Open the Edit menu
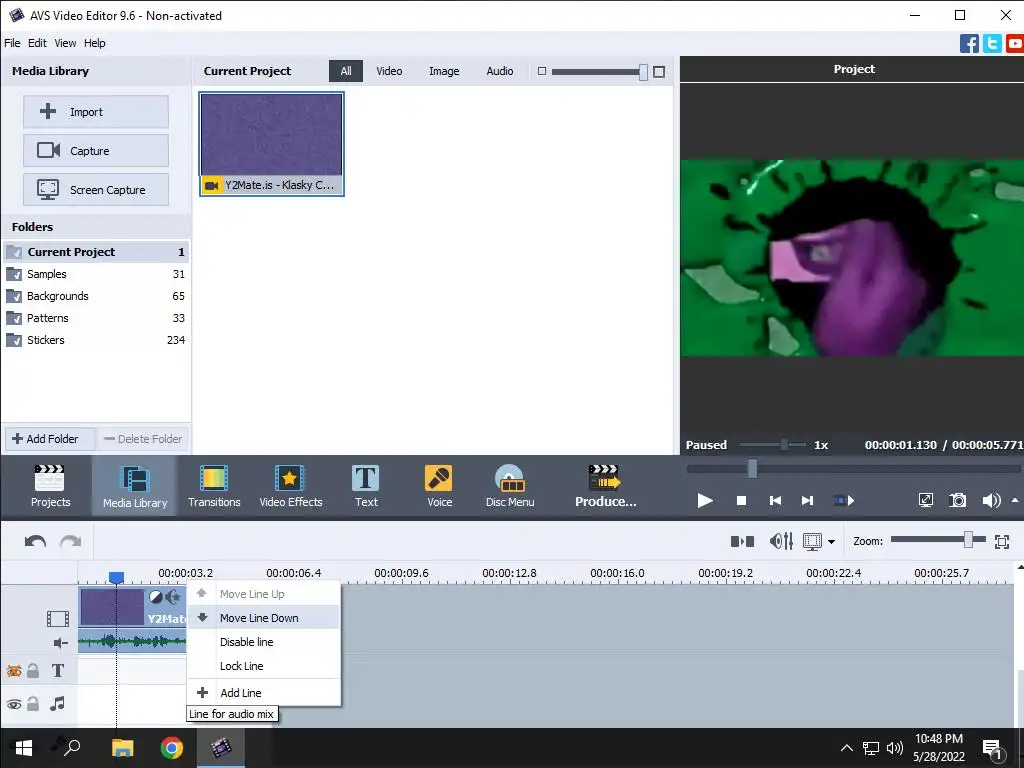 click(x=37, y=43)
